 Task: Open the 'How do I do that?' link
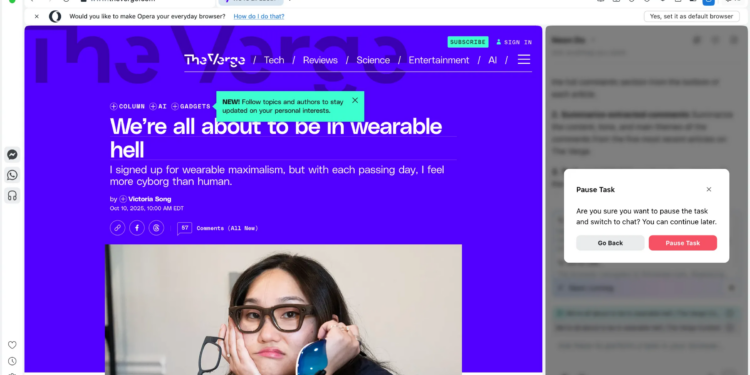[x=259, y=16]
